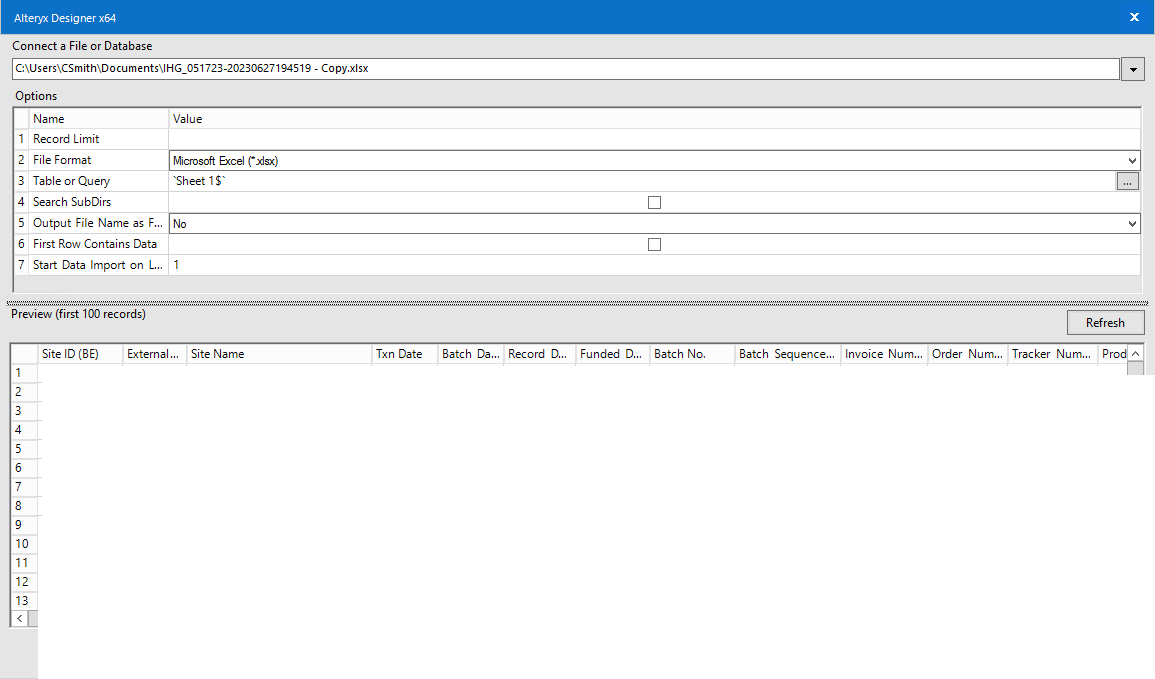1155x679 pixels.
Task: Open the Output File Name as Field dropdown
Action: click(x=1131, y=223)
